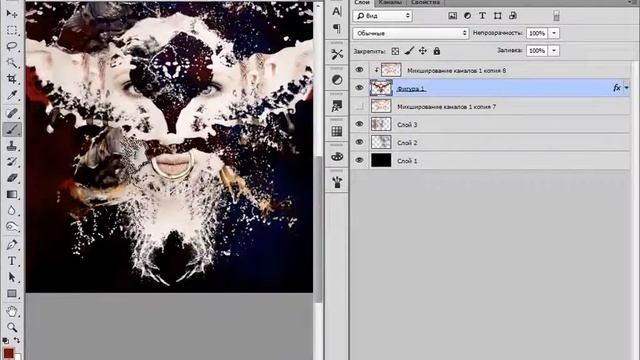
Task: Lock all layer attributes
Action: (437, 51)
